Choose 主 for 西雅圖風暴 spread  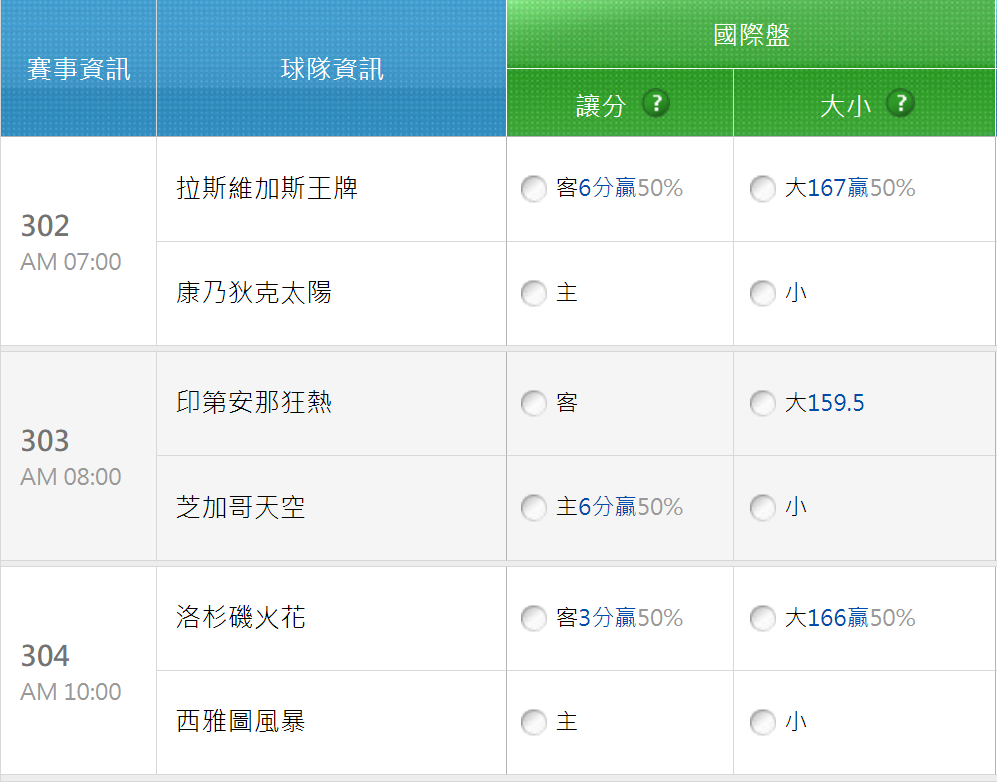[534, 722]
